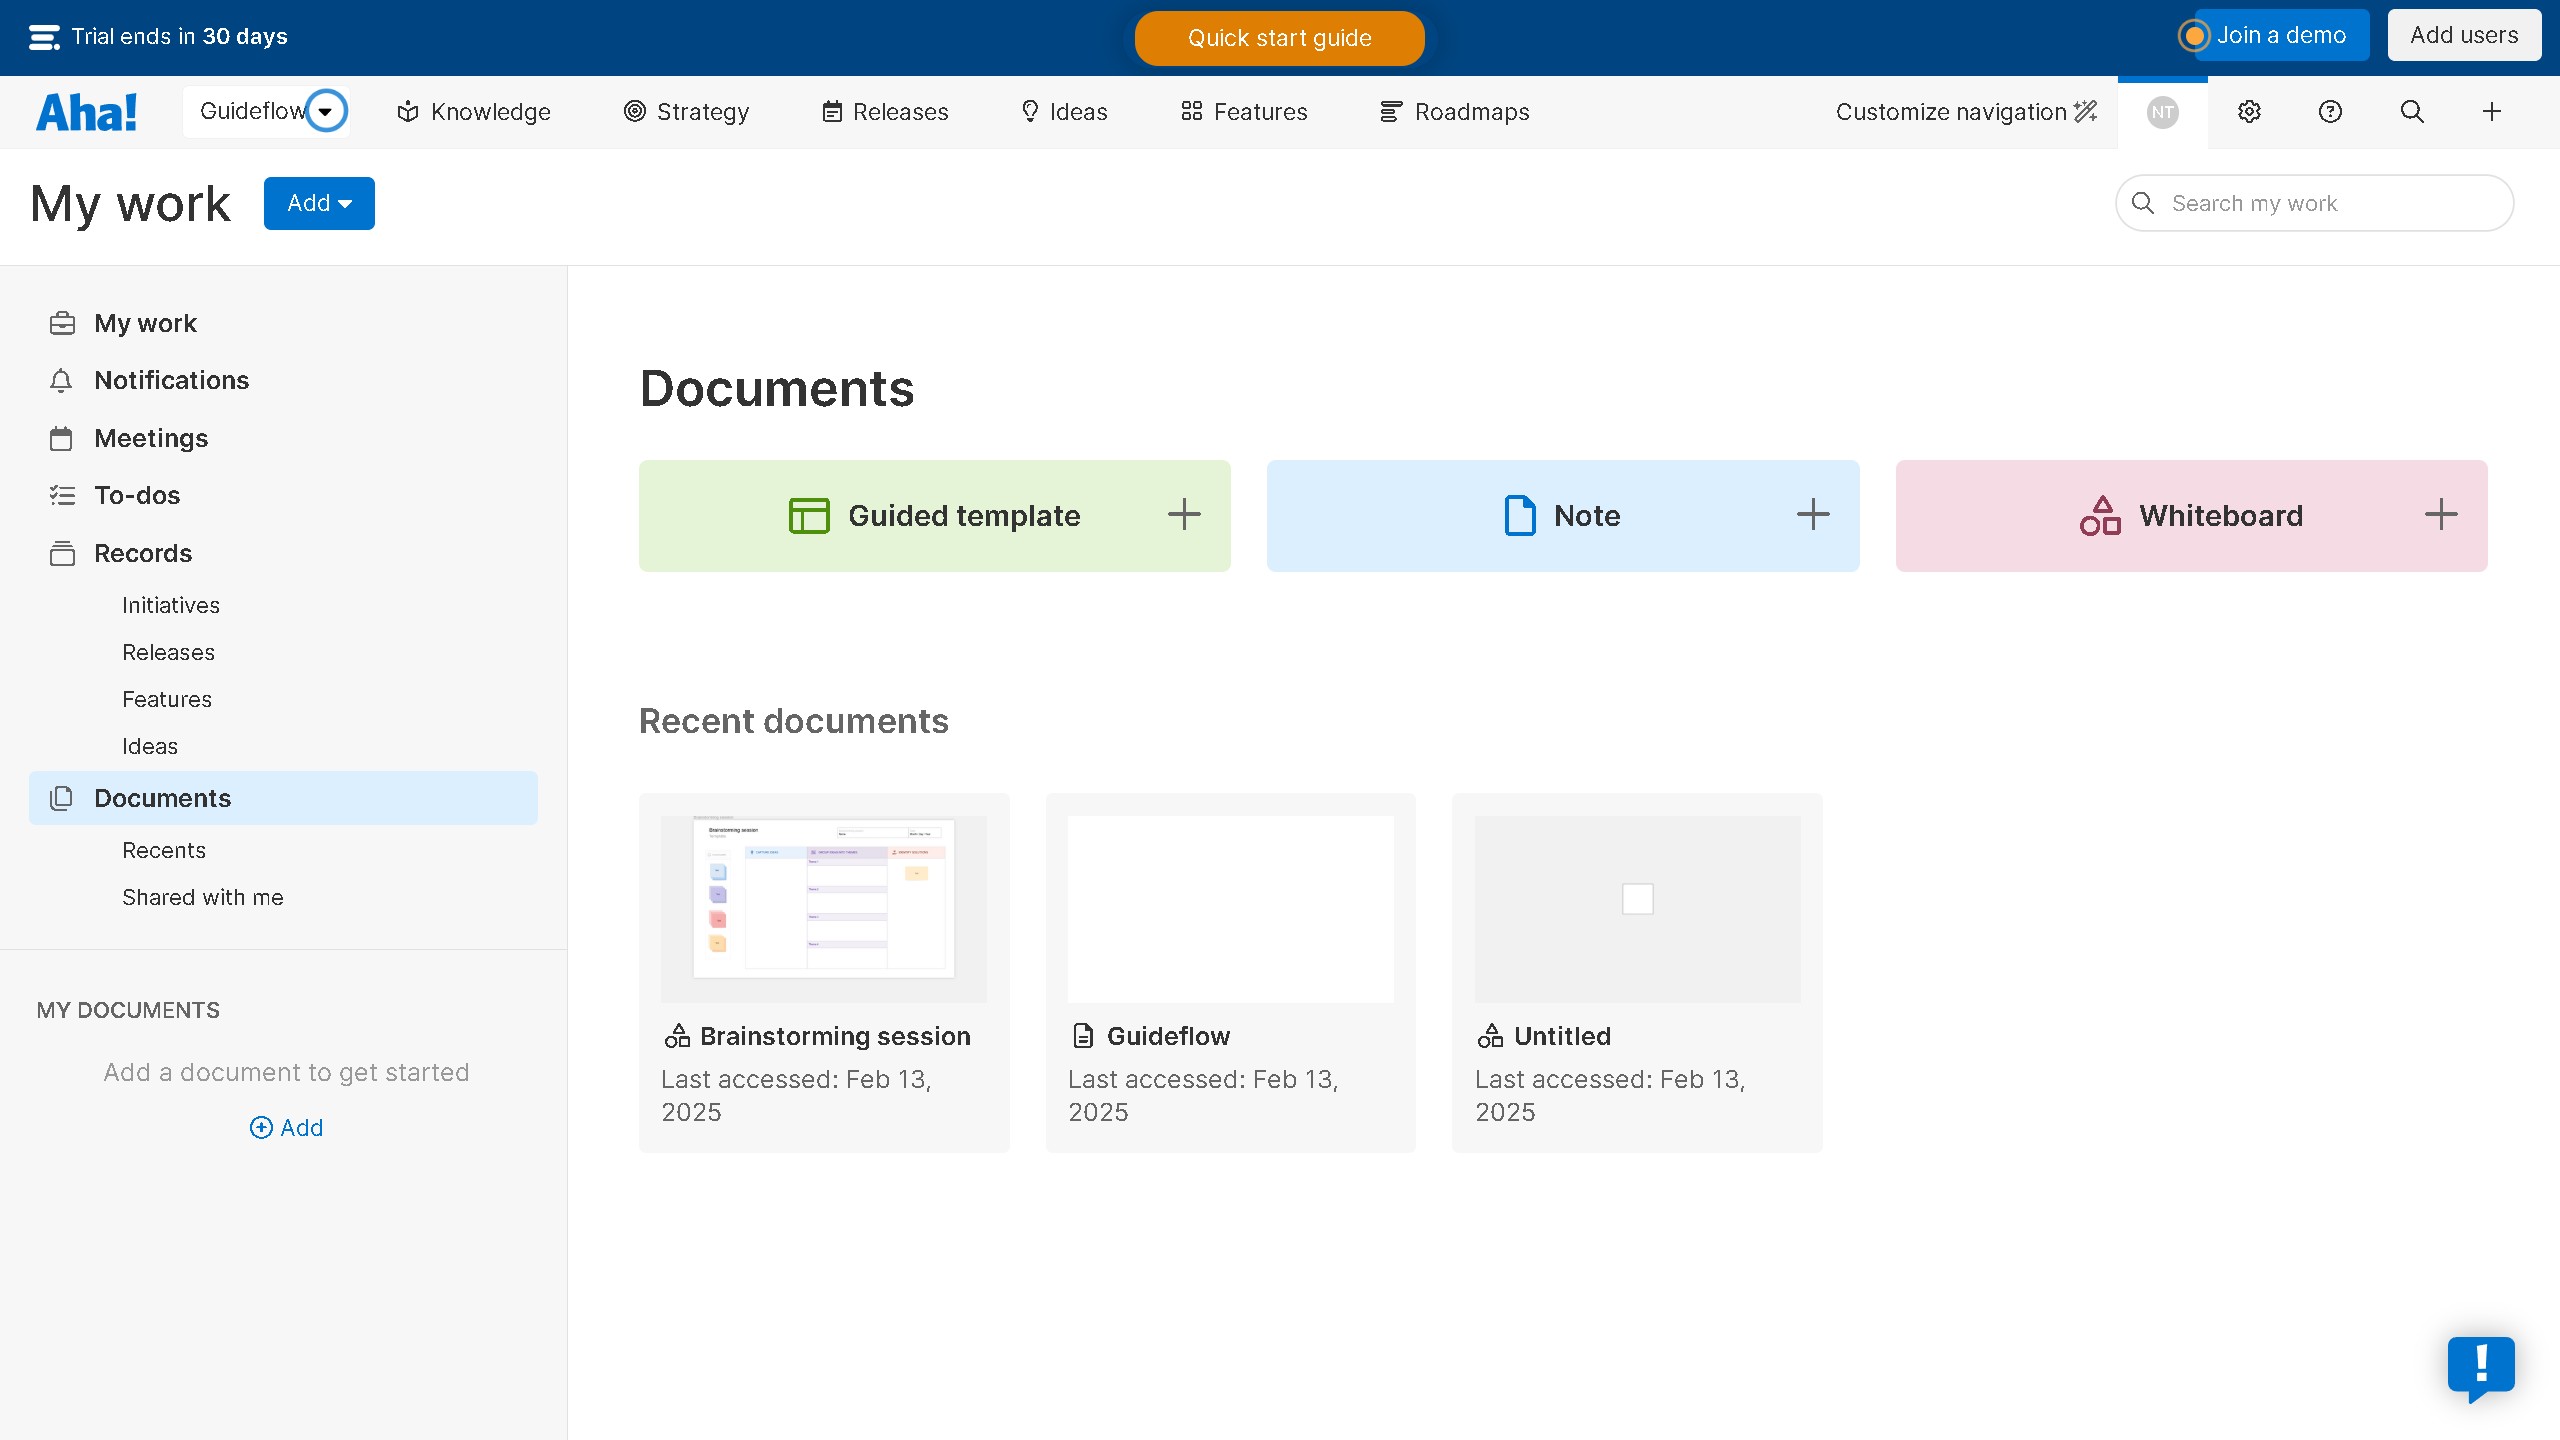Click the orange Join a demo status dot
The width and height of the screenshot is (2560, 1440).
coord(2194,35)
